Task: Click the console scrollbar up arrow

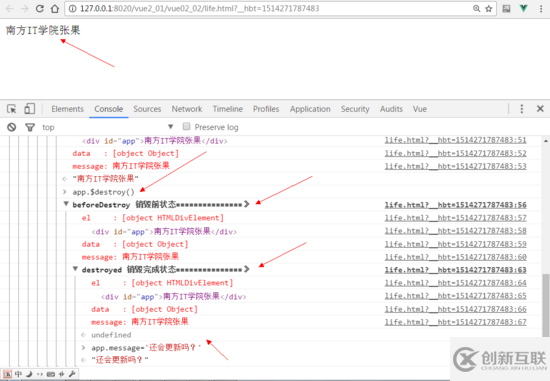Action: click(546, 141)
